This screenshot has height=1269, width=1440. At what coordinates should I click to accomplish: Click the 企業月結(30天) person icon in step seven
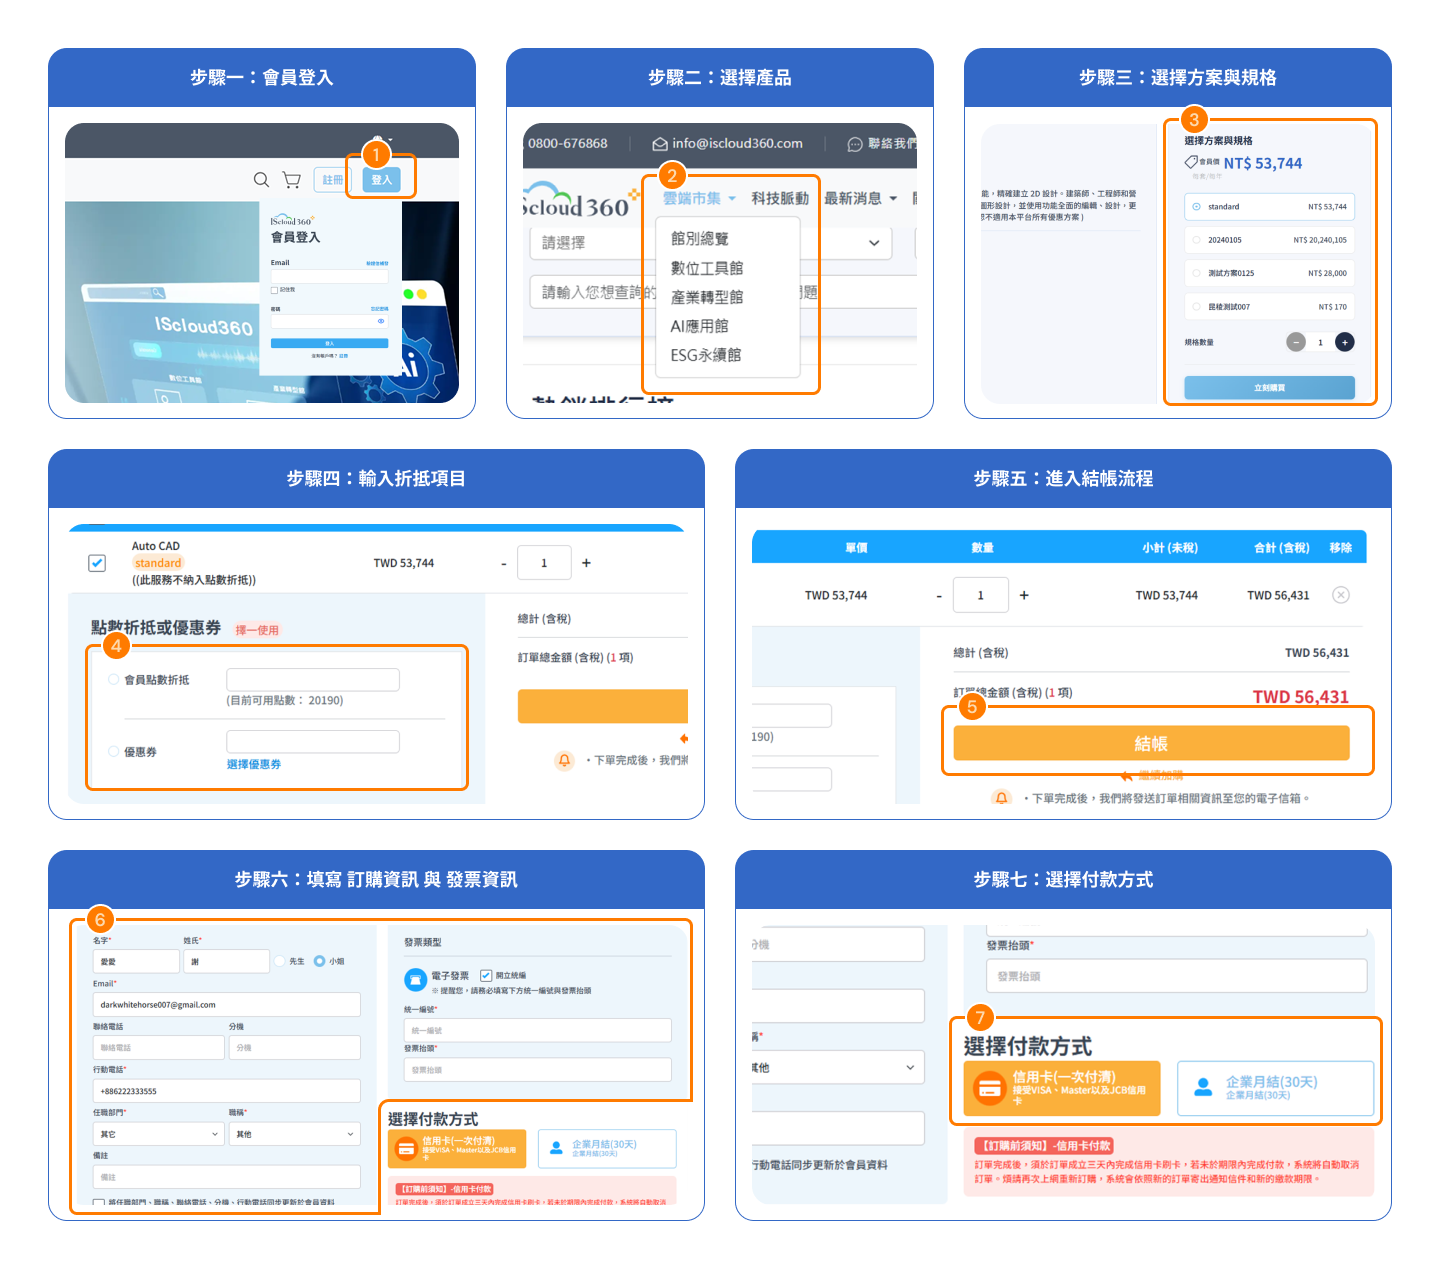coord(1204,1087)
